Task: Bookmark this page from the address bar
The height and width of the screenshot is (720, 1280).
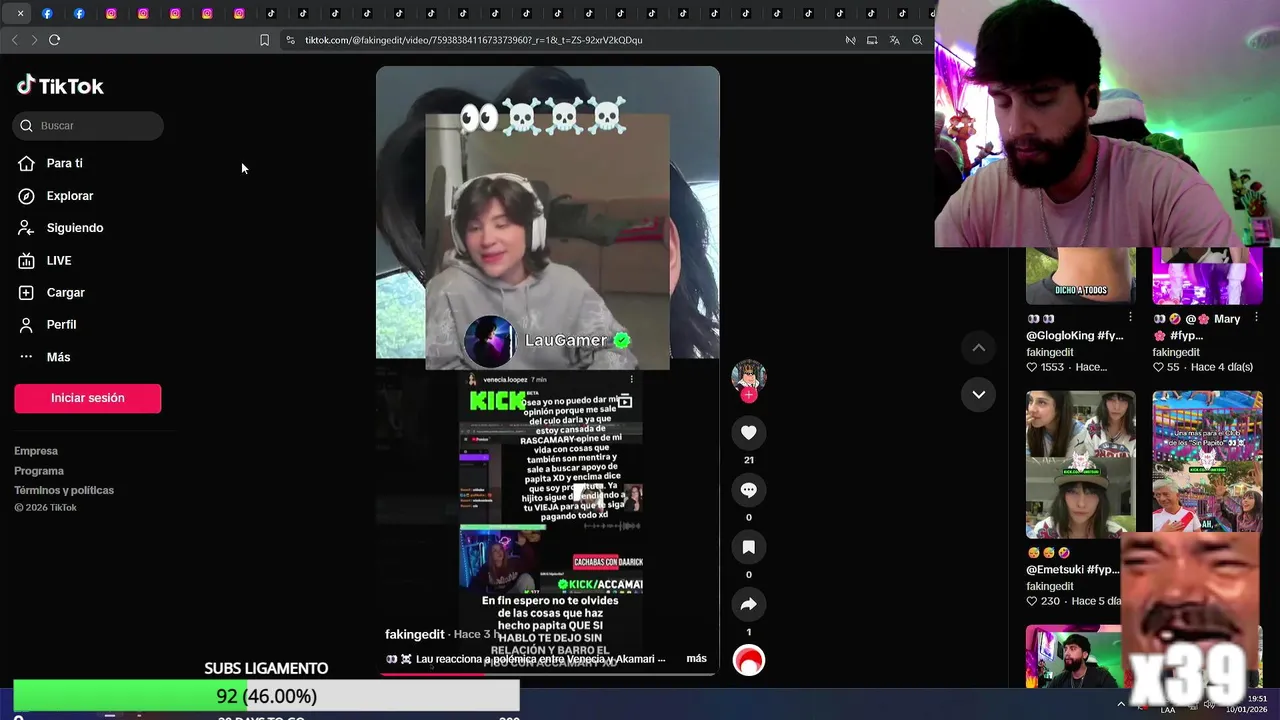Action: [264, 40]
